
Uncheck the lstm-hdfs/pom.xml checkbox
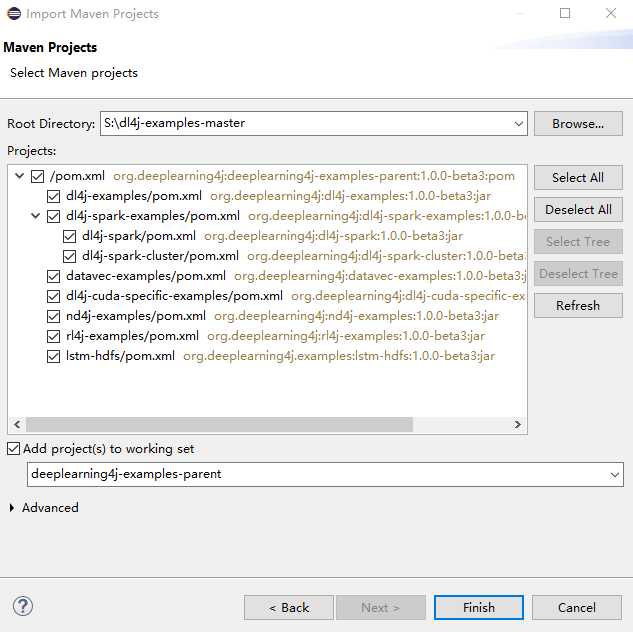(x=53, y=356)
